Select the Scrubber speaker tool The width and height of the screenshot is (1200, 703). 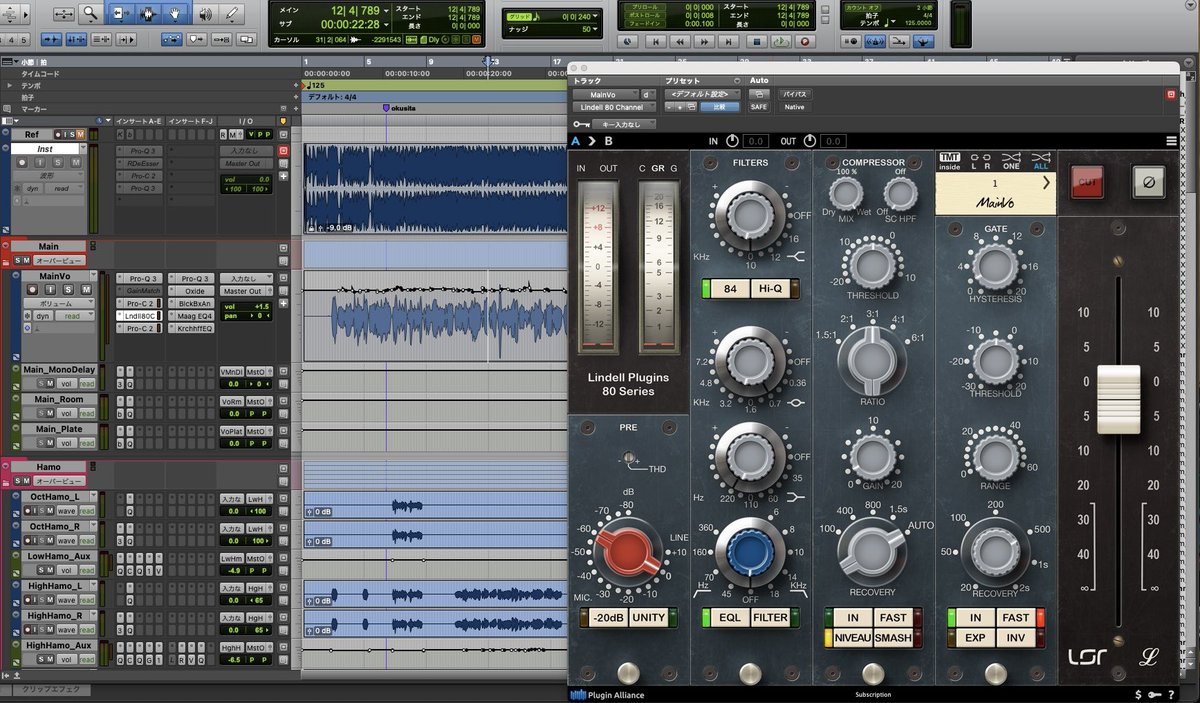(206, 14)
